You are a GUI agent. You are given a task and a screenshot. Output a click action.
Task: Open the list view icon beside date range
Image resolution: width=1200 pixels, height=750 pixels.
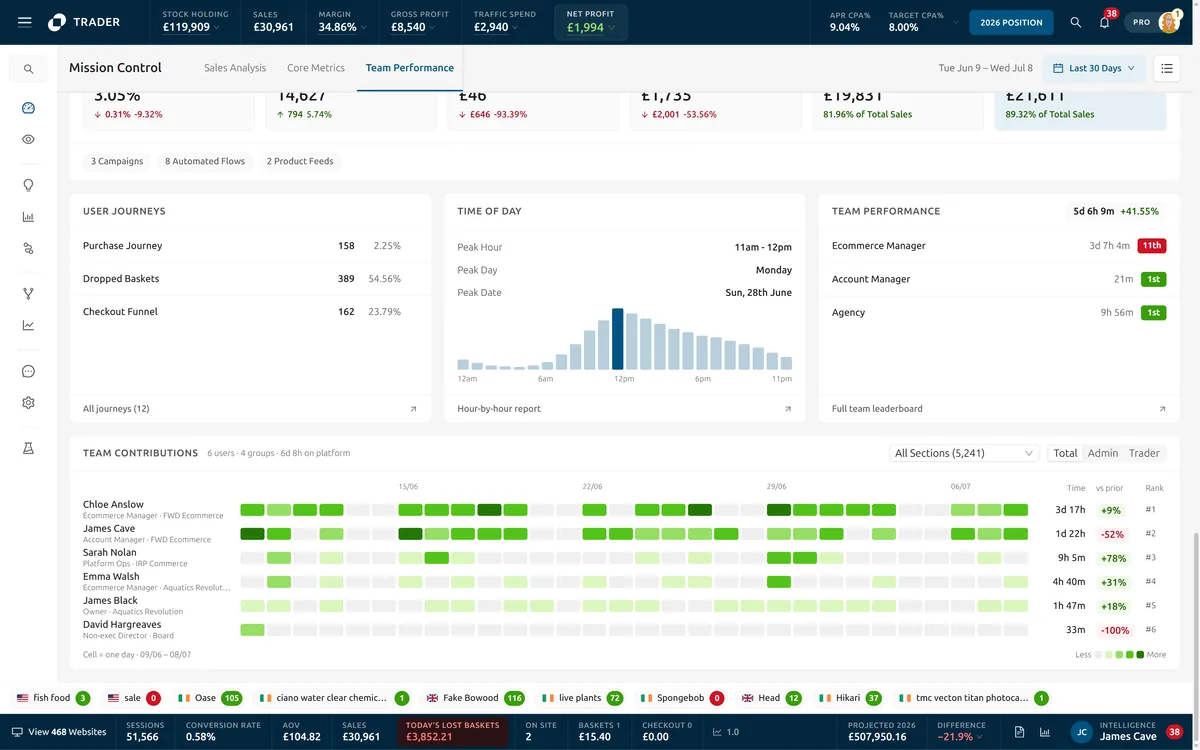(1166, 68)
